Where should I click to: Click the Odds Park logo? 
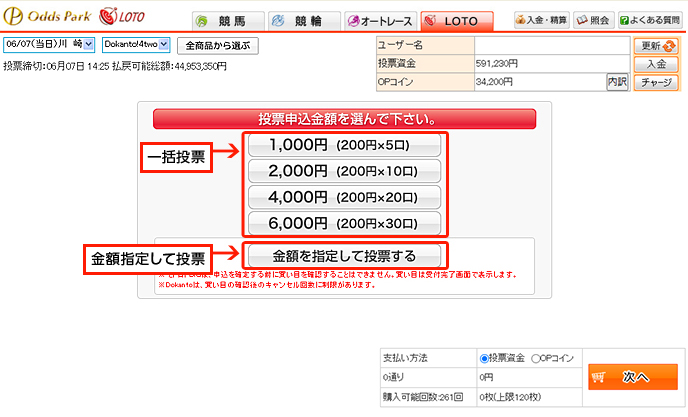click(47, 16)
